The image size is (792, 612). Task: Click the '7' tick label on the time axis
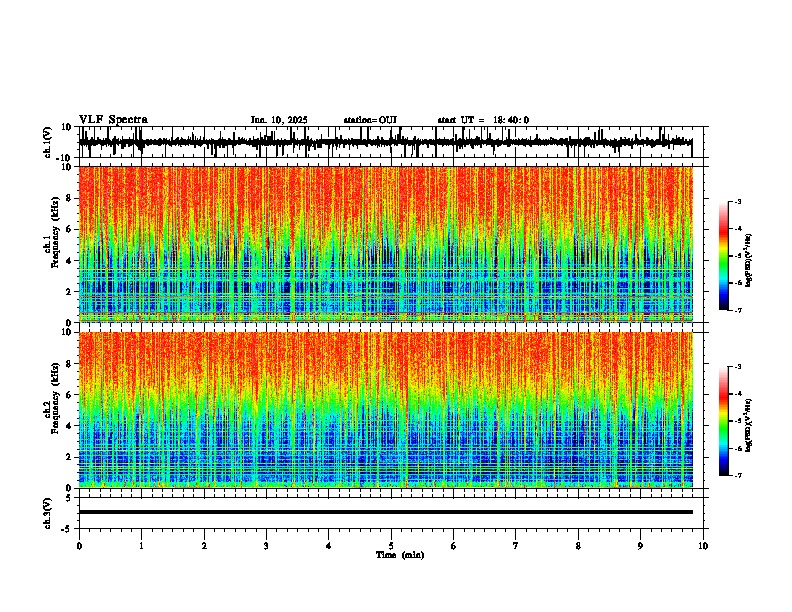point(516,546)
